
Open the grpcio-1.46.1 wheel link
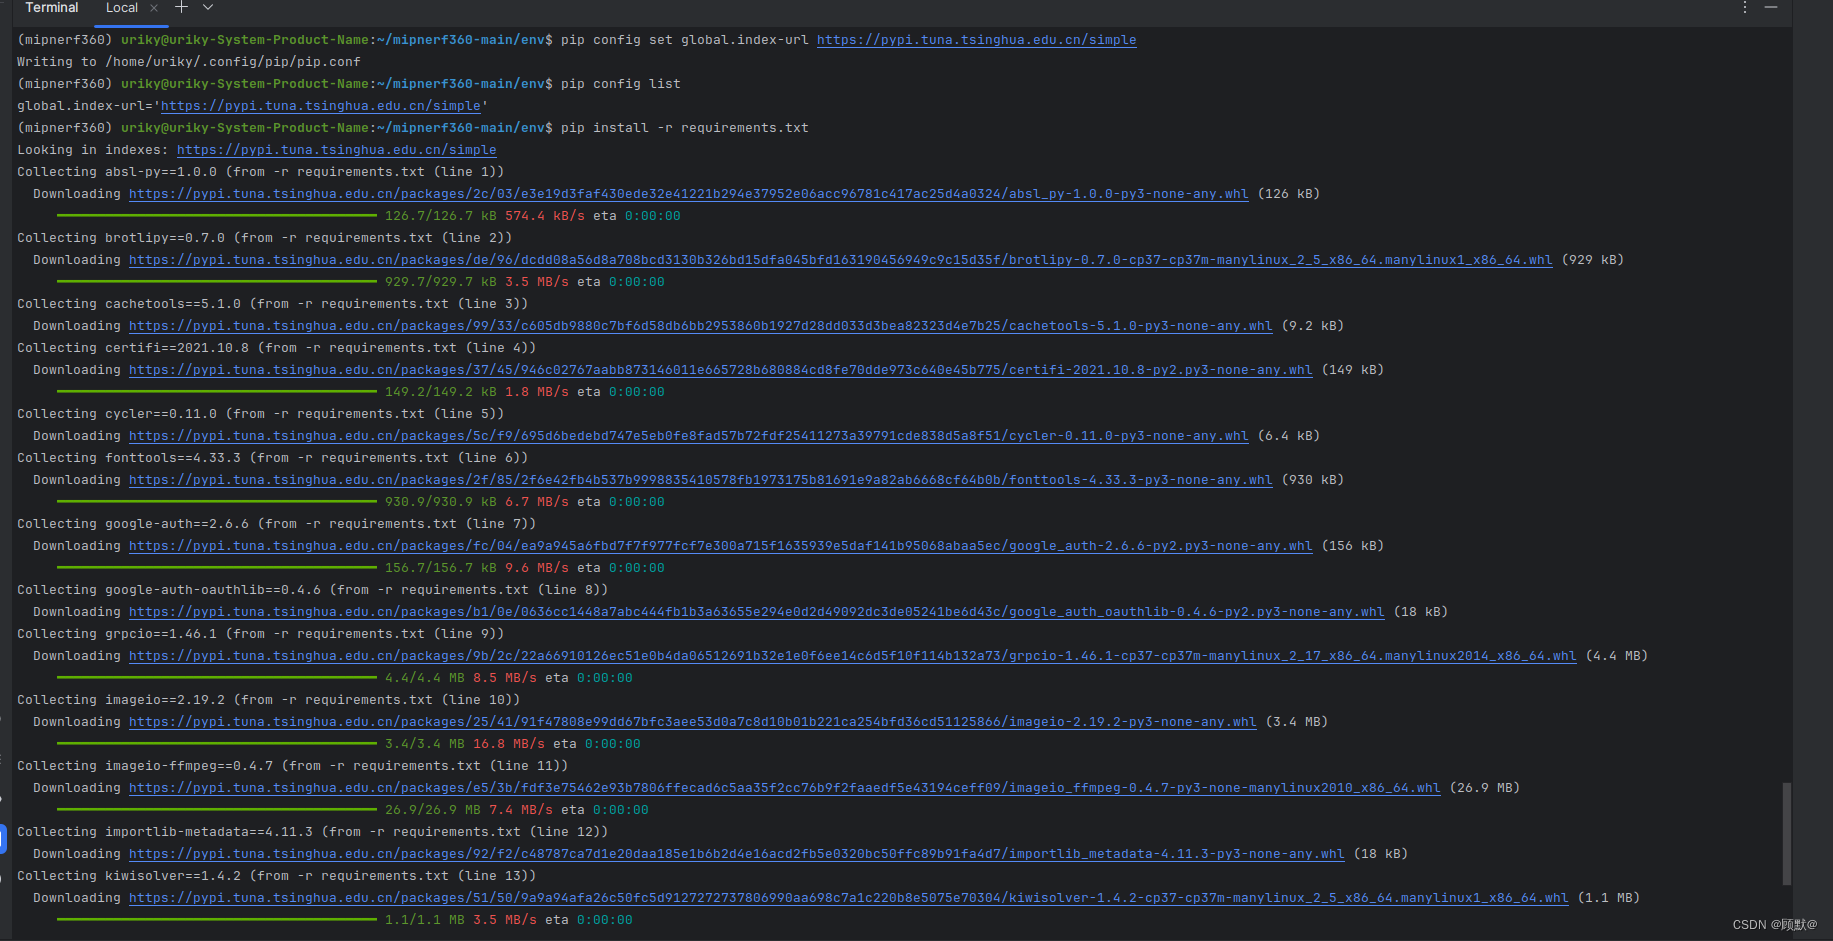point(852,655)
